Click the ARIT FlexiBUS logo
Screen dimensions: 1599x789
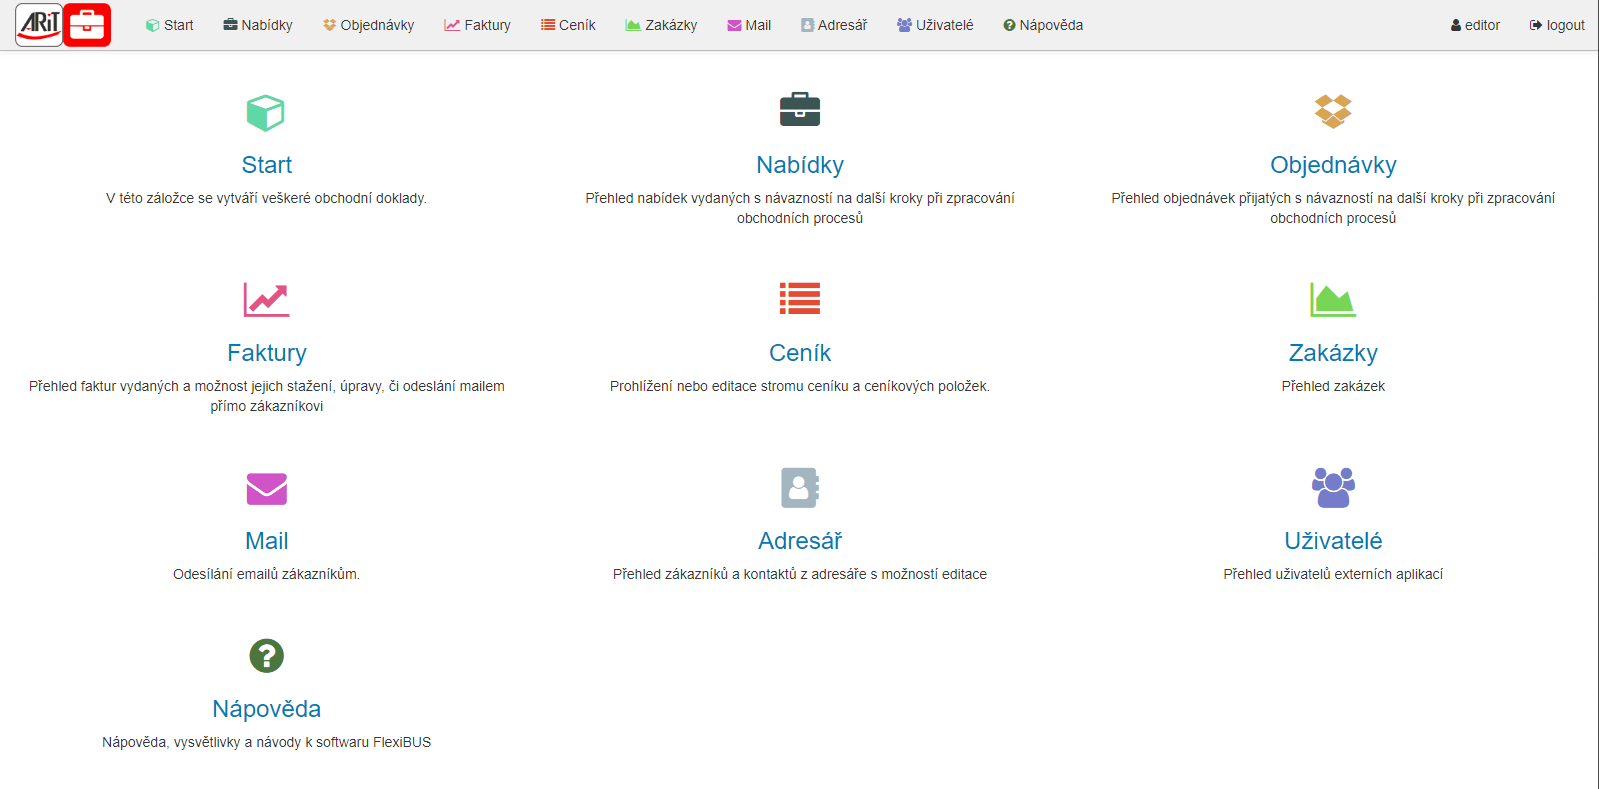[63, 25]
